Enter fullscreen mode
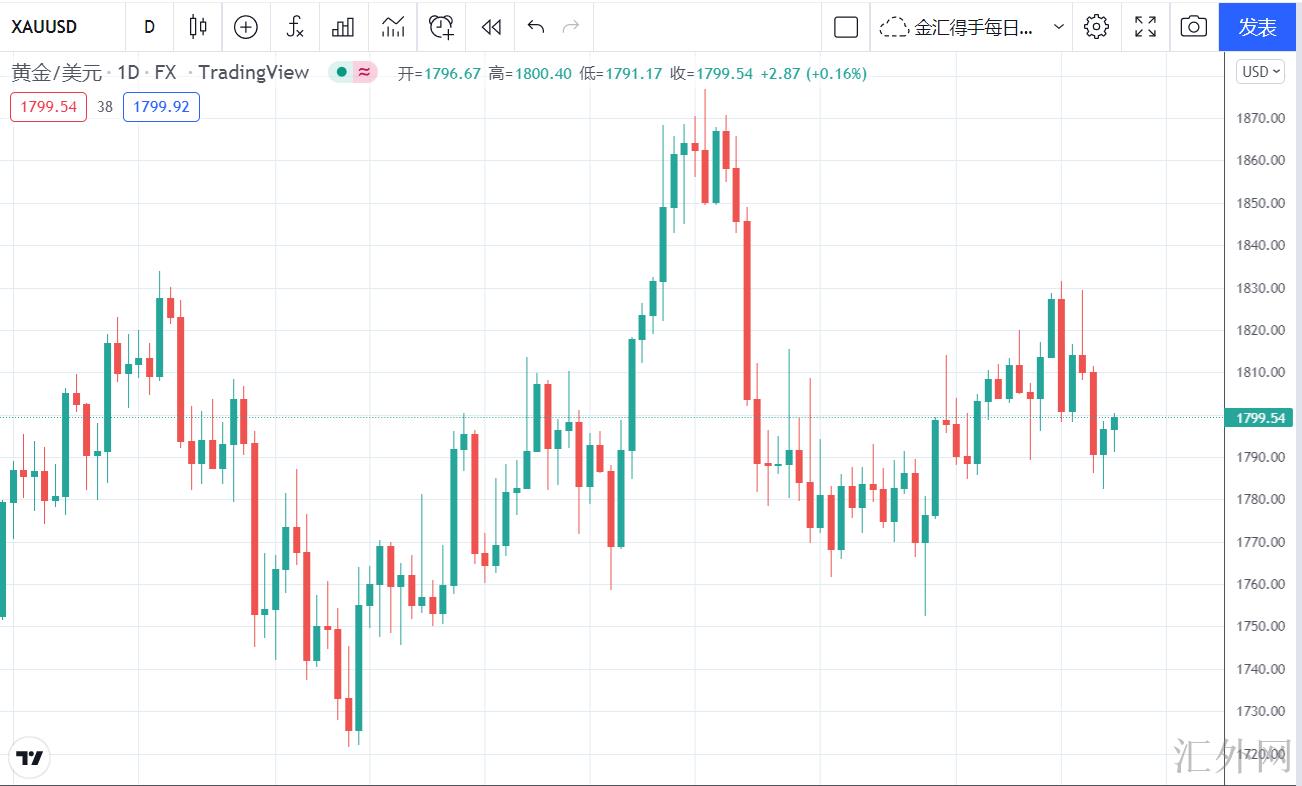The height and width of the screenshot is (786, 1302). [1145, 27]
